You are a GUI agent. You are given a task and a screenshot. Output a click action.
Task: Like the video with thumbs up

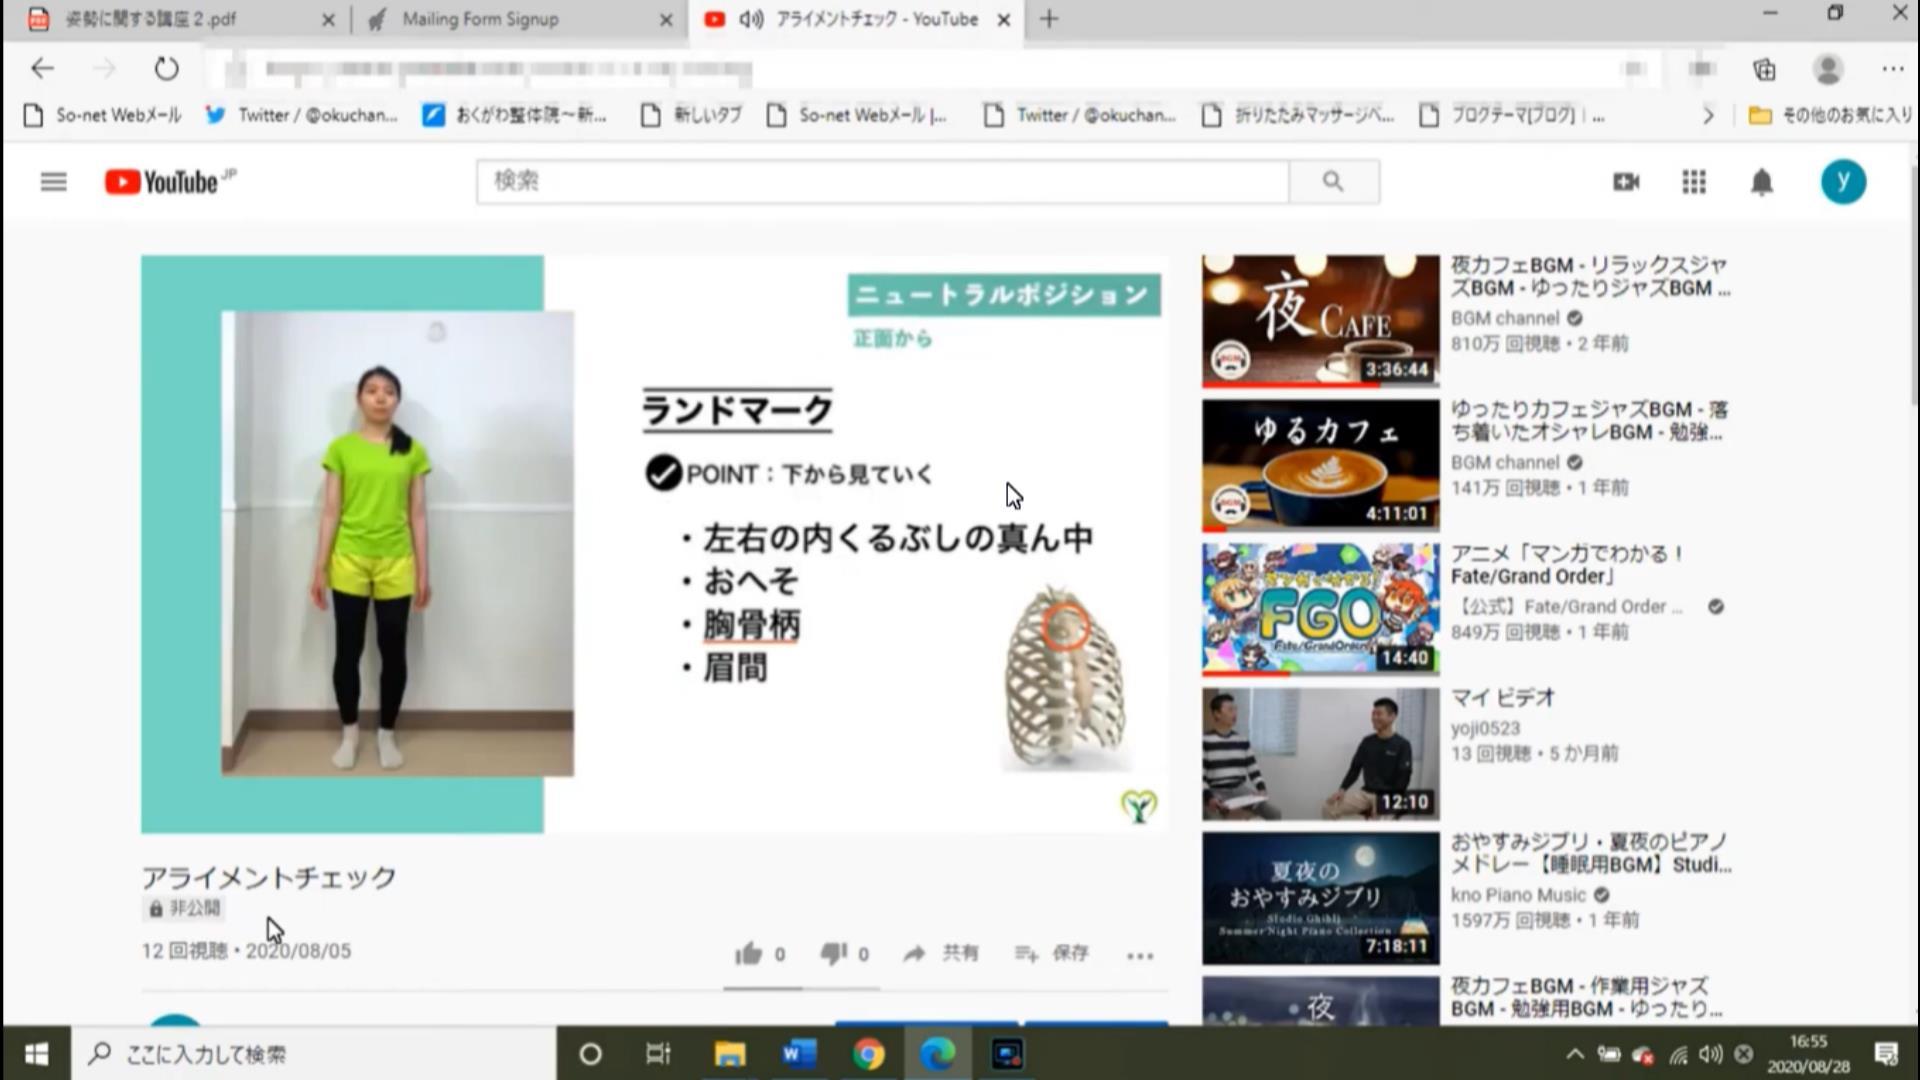749,954
